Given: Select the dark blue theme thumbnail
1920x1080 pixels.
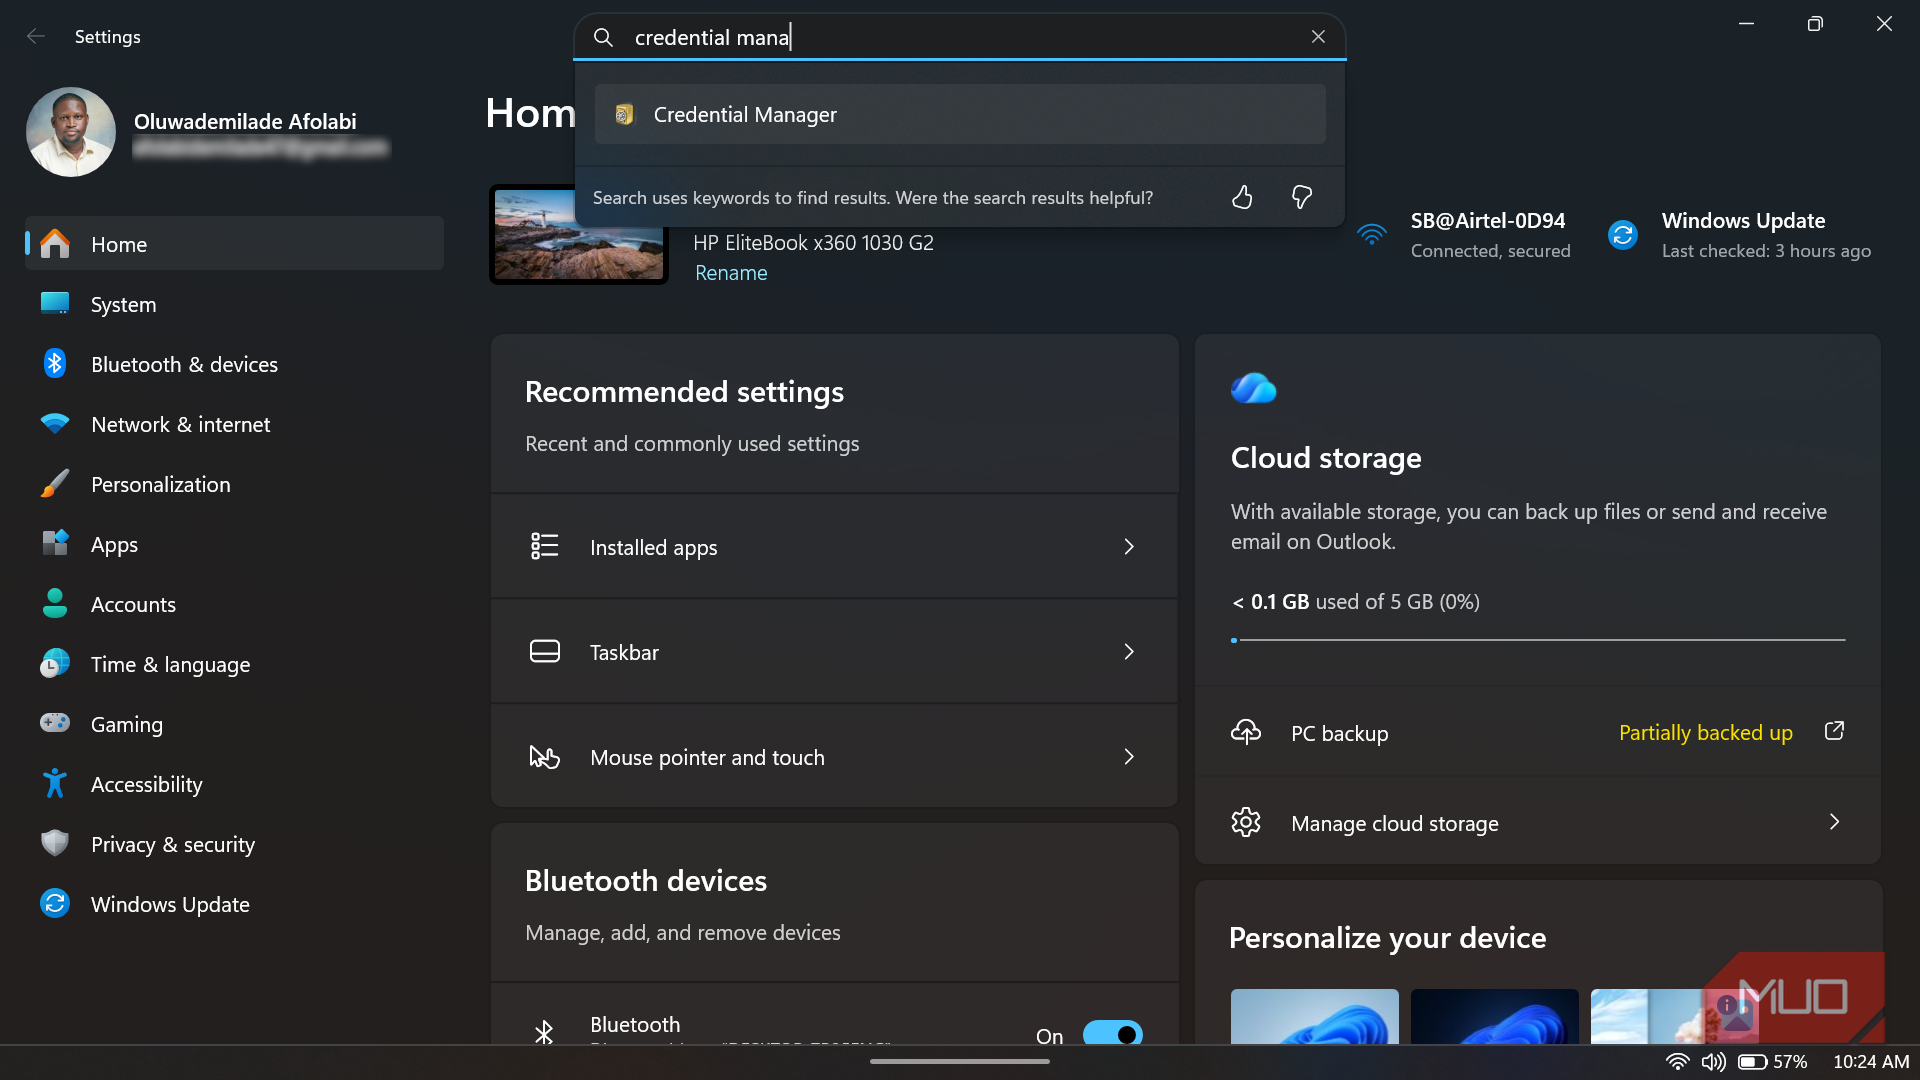Looking at the screenshot, I should click(x=1495, y=1016).
